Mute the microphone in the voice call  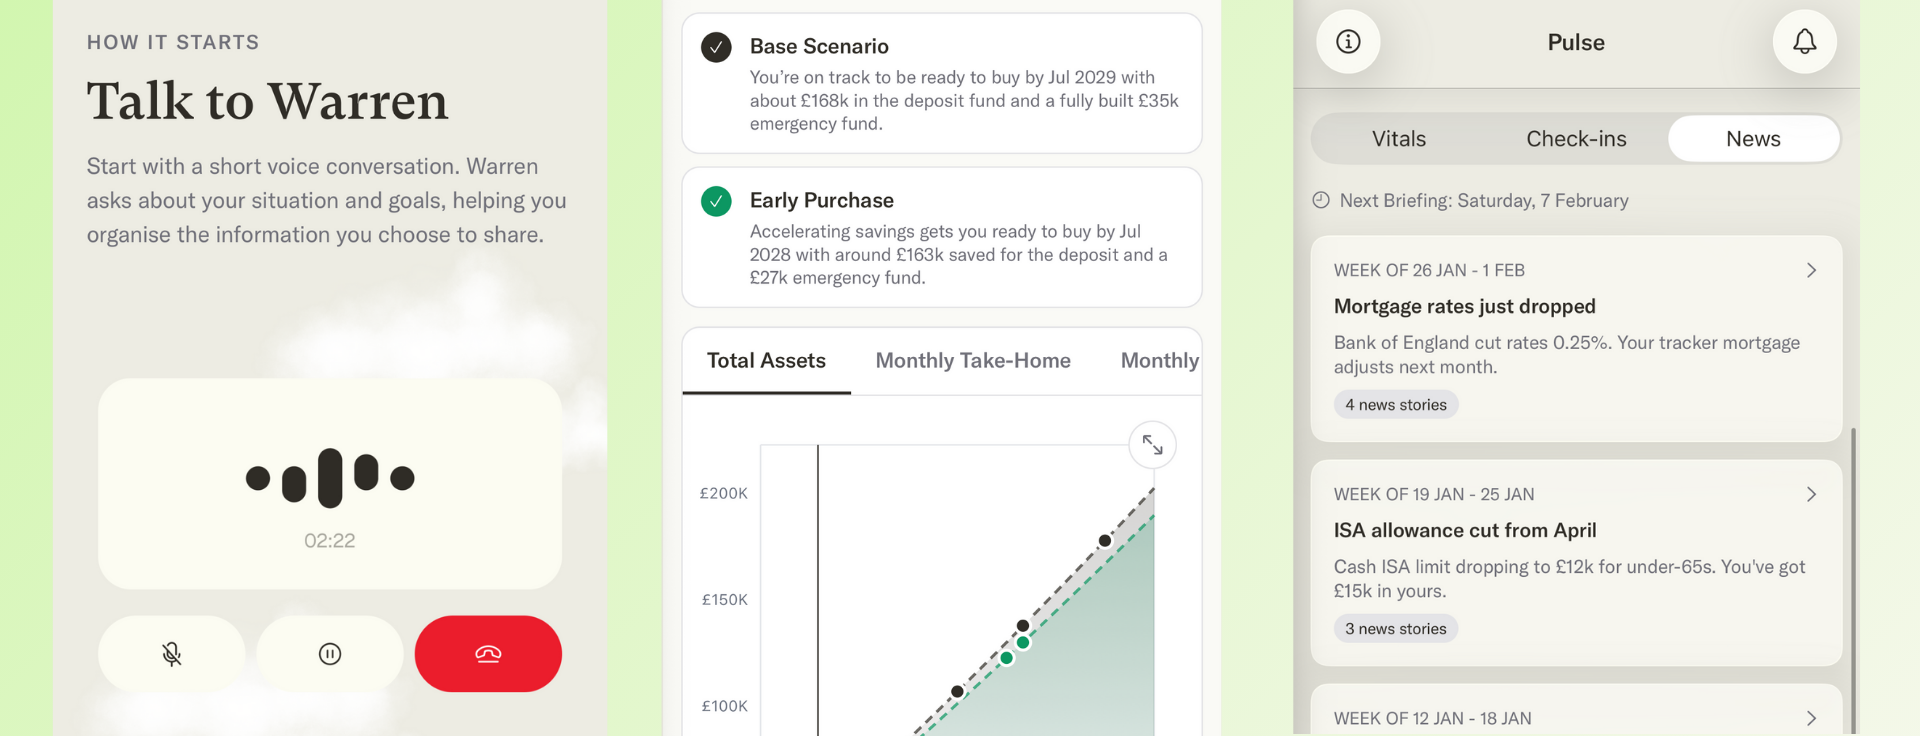(172, 654)
